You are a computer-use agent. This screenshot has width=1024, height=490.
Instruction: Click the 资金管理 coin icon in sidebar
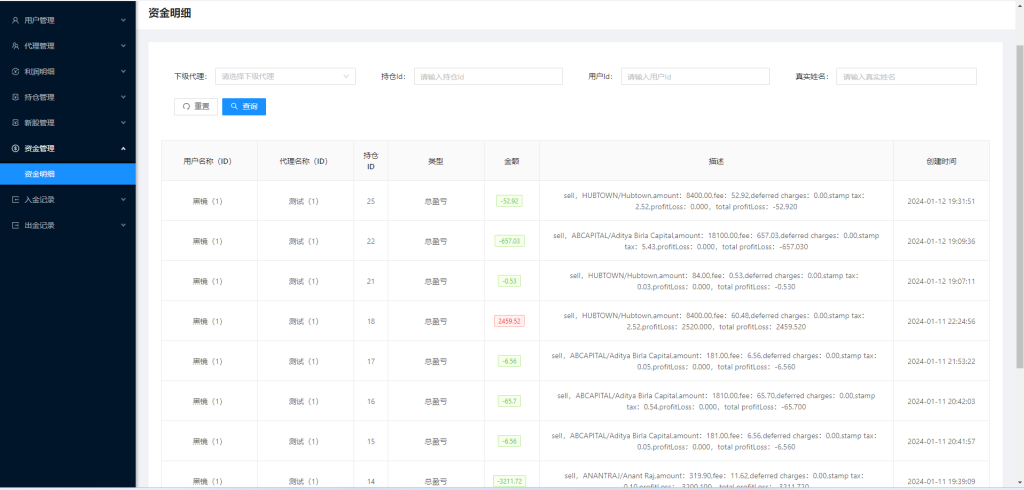(x=15, y=149)
